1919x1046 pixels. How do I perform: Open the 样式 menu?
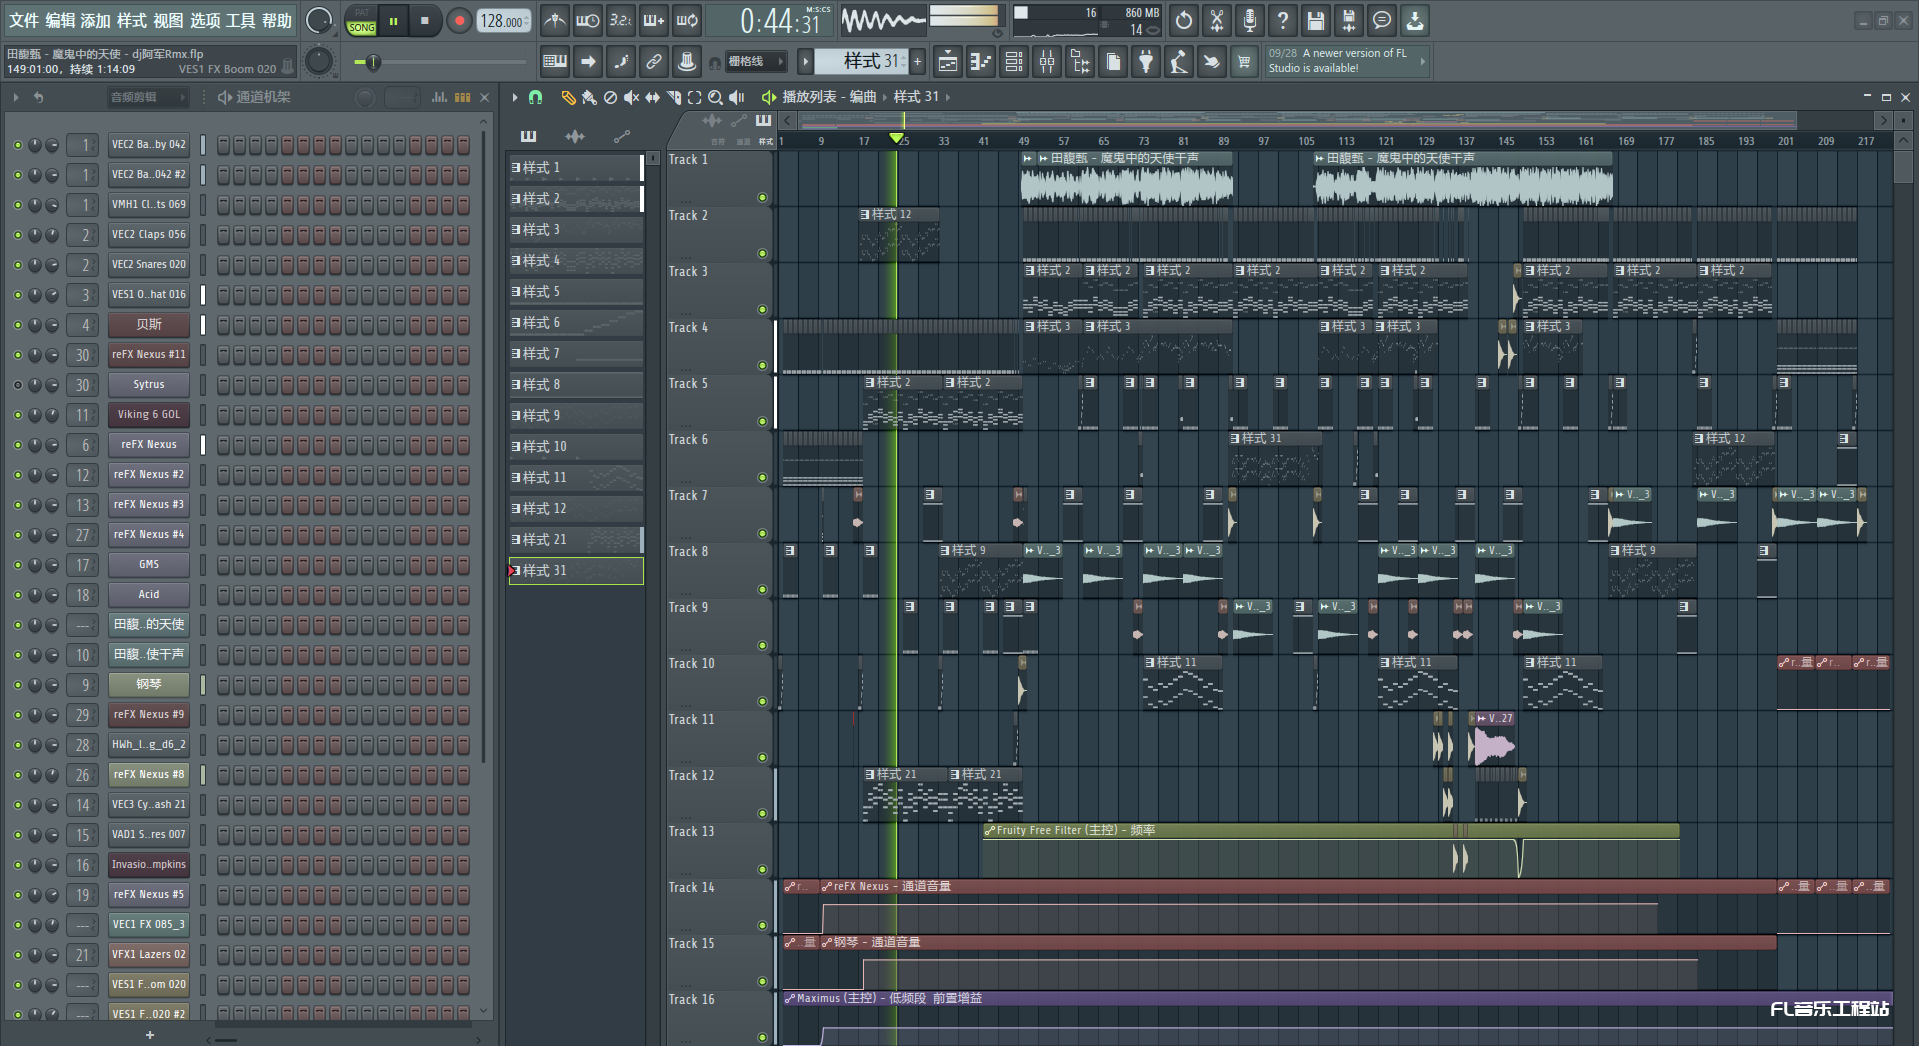coord(132,20)
